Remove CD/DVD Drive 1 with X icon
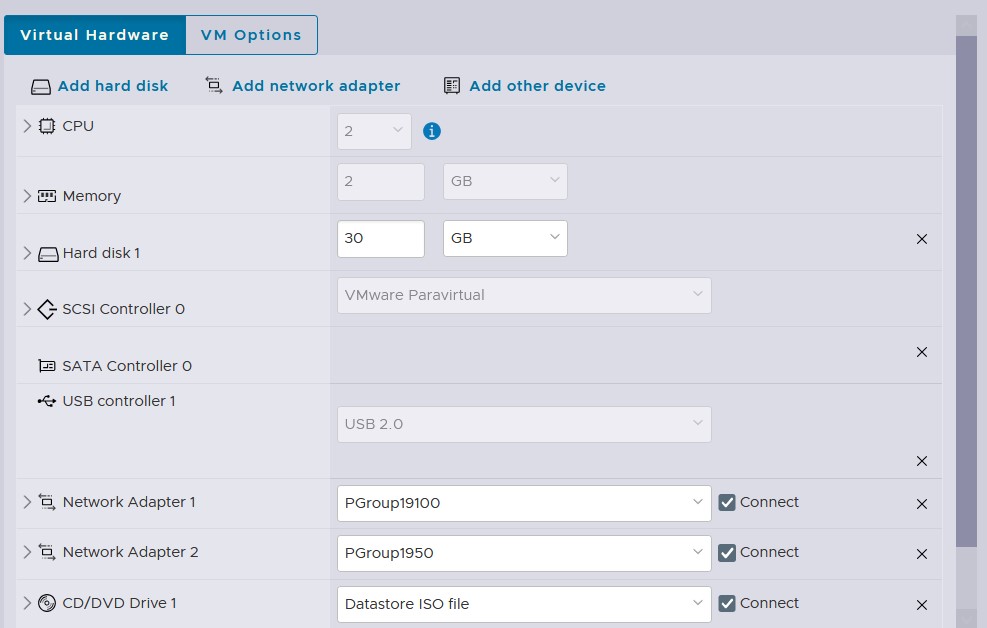Viewport: 987px width, 628px height. point(922,605)
